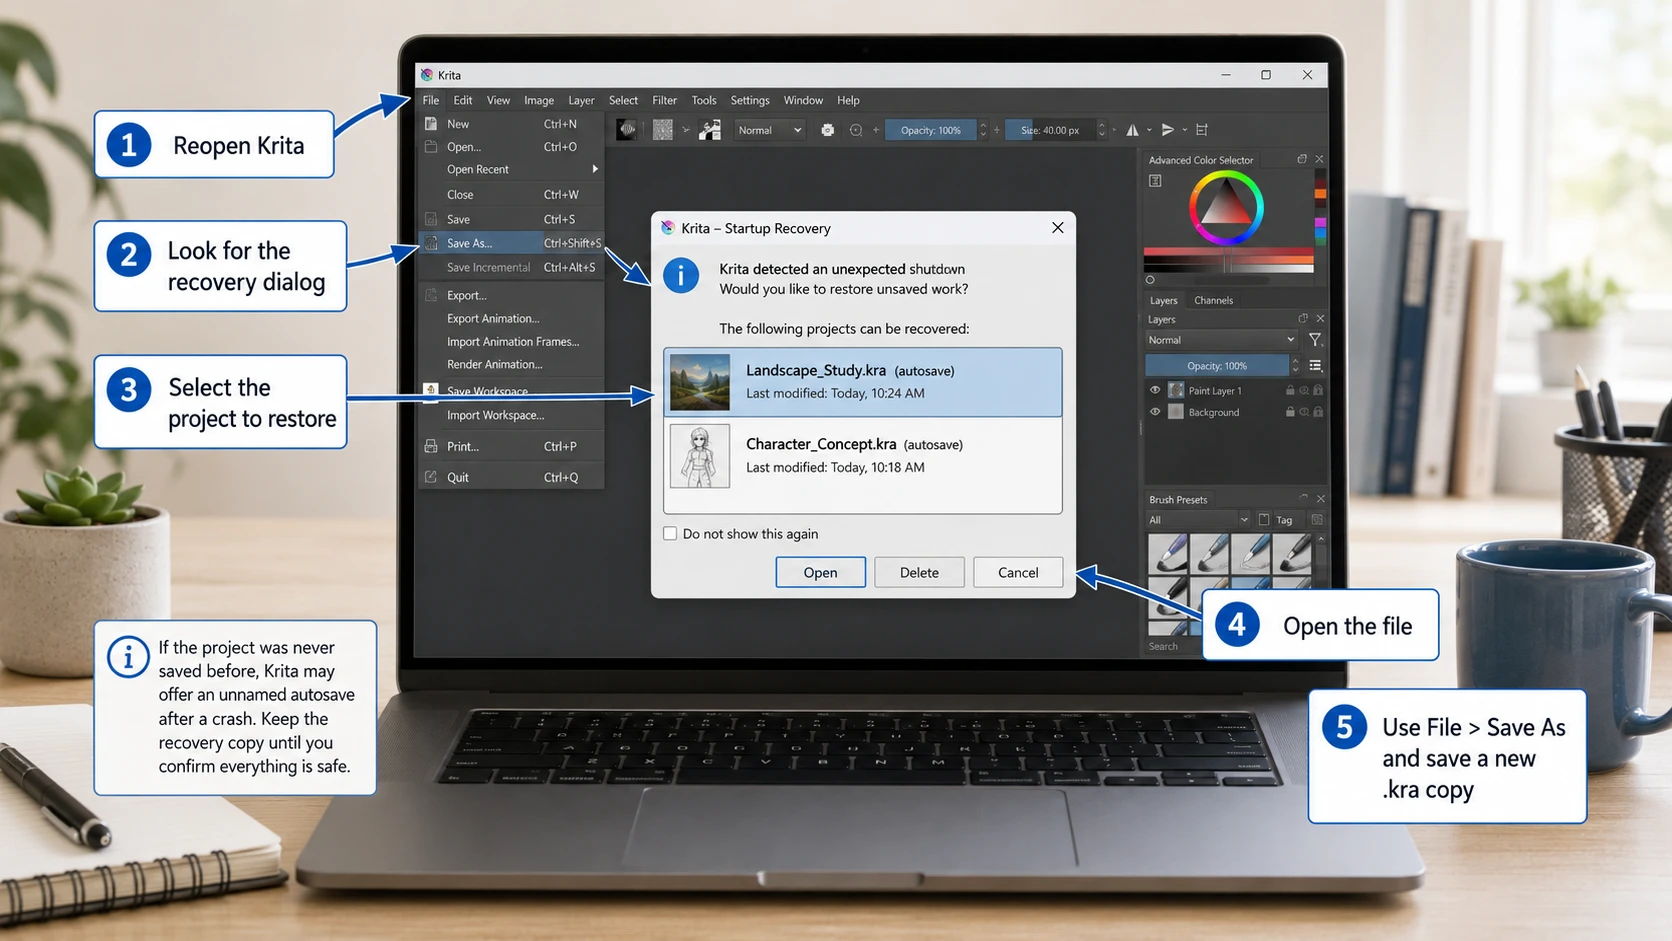Image resolution: width=1672 pixels, height=941 pixels.
Task: Open the 'All' tag dropdown in Brush Presets
Action: pos(1198,519)
